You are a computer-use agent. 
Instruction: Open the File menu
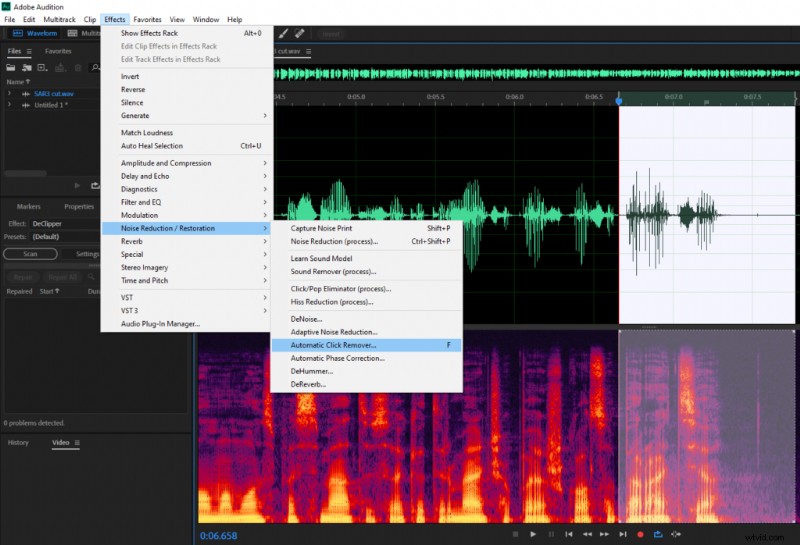point(10,19)
